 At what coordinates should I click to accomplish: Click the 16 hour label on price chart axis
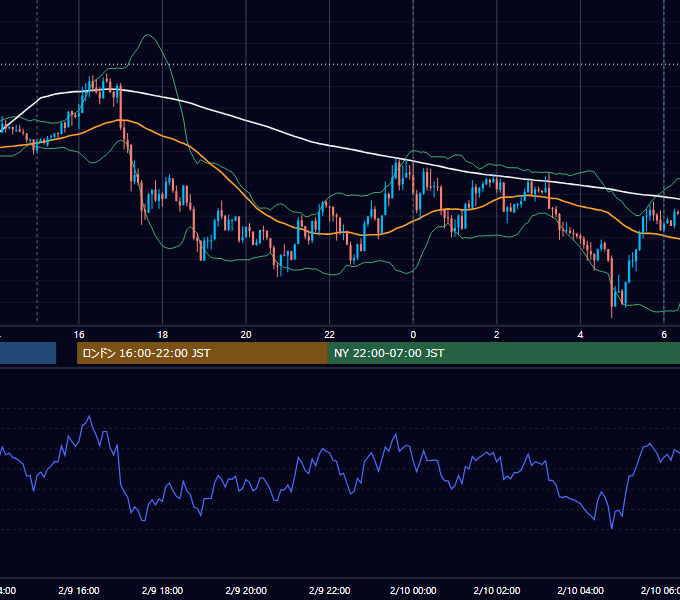click(x=79, y=335)
